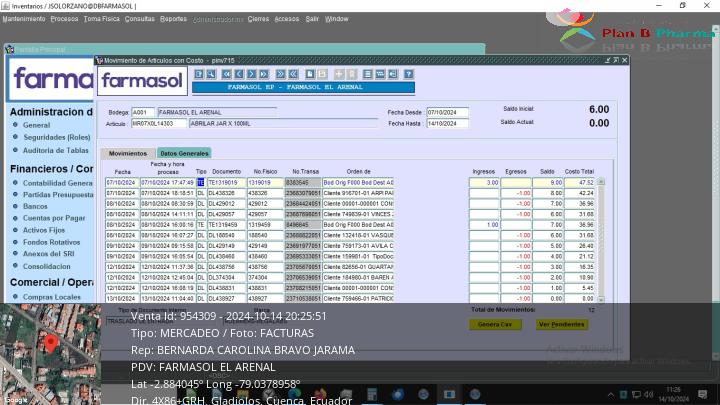The width and height of the screenshot is (720, 405).
Task: Switch to the Datos Generales tab
Action: pyautogui.click(x=184, y=153)
